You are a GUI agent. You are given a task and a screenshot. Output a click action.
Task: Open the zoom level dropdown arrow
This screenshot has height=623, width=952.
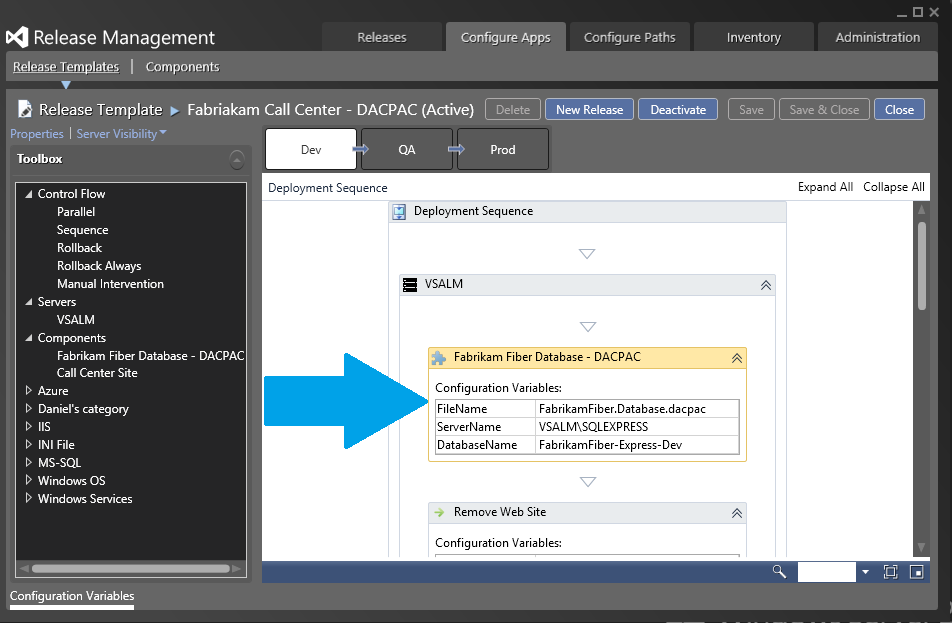tap(865, 572)
